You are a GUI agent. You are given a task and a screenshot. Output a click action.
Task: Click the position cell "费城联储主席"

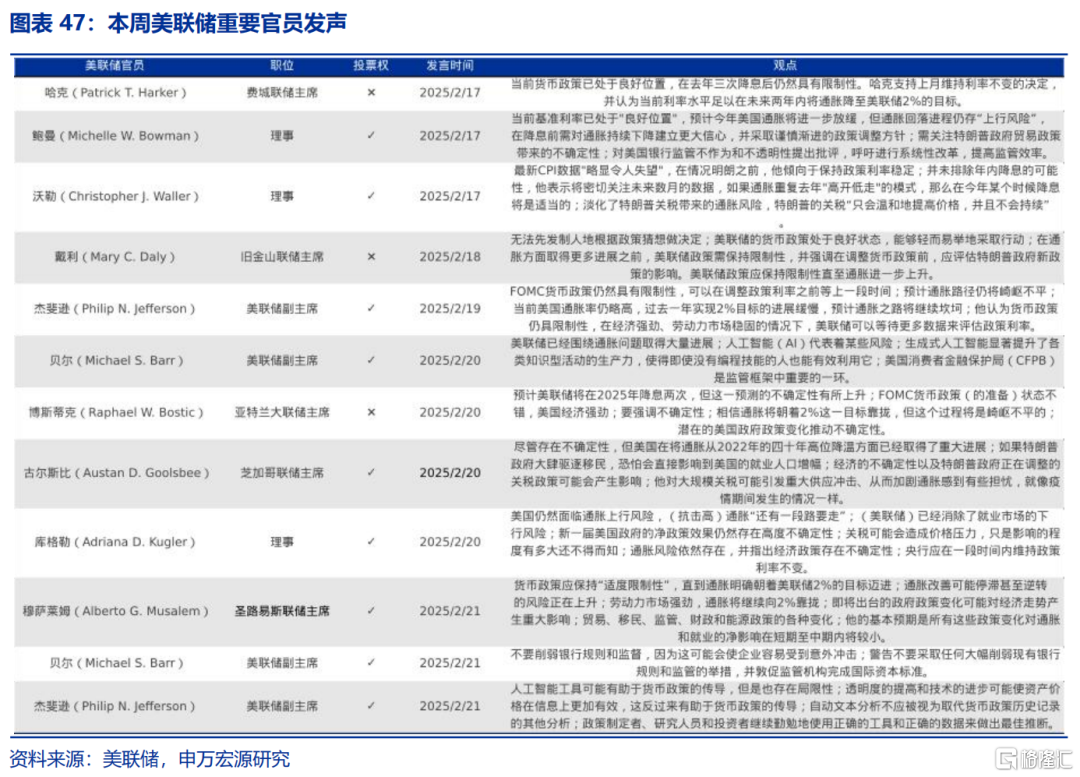coord(282,92)
